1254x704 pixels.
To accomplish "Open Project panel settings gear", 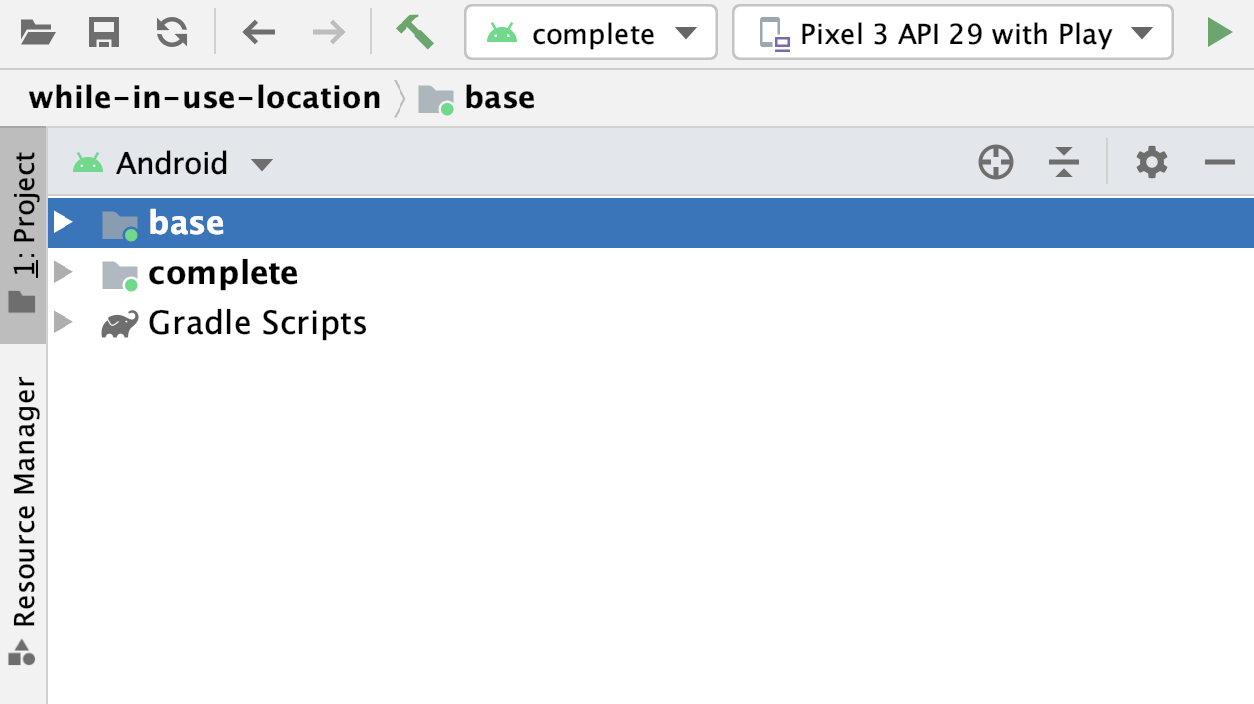I will point(1152,162).
